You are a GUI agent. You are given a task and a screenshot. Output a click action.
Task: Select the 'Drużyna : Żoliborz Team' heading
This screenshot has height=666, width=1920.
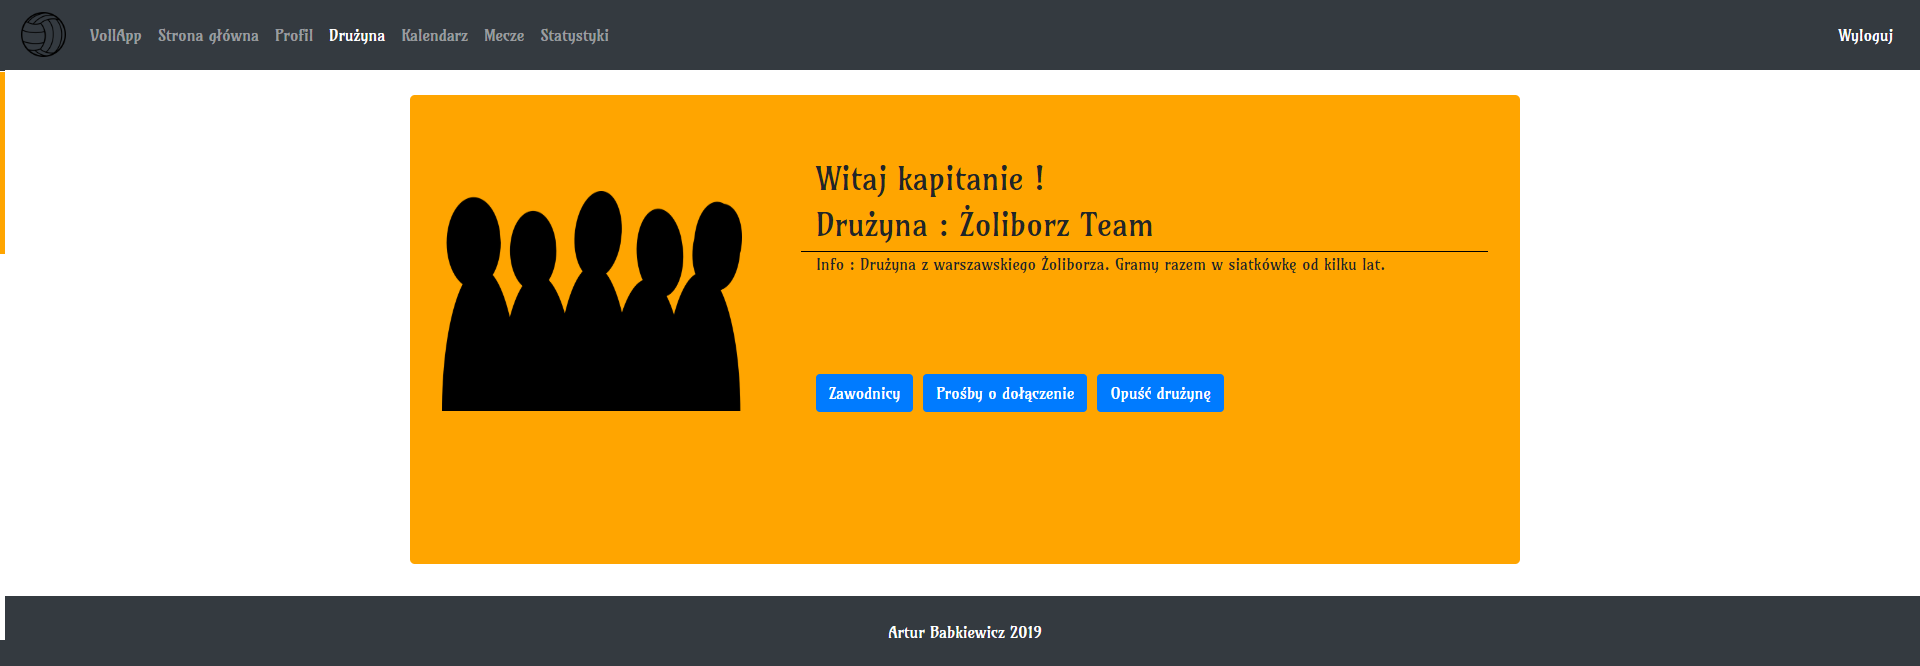pos(984,225)
